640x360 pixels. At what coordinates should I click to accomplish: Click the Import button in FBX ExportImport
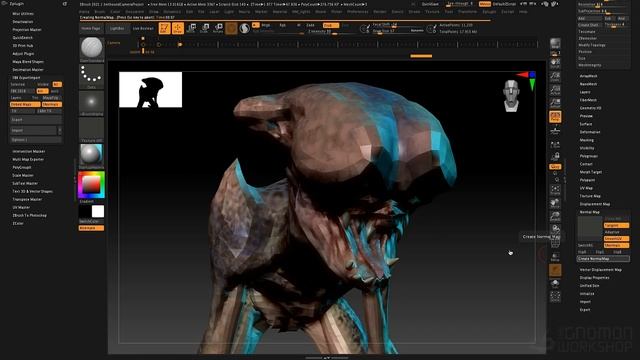(33, 131)
